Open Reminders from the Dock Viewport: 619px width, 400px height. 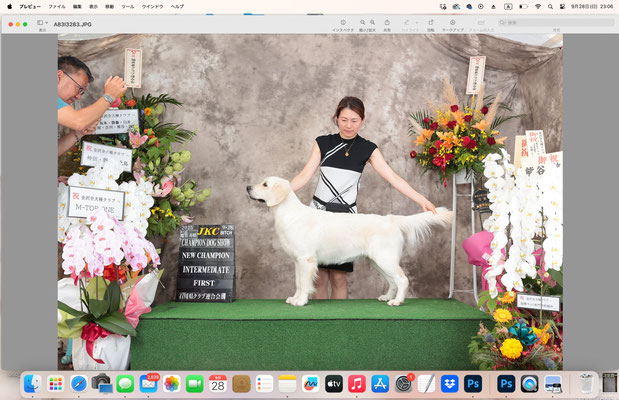pos(264,384)
